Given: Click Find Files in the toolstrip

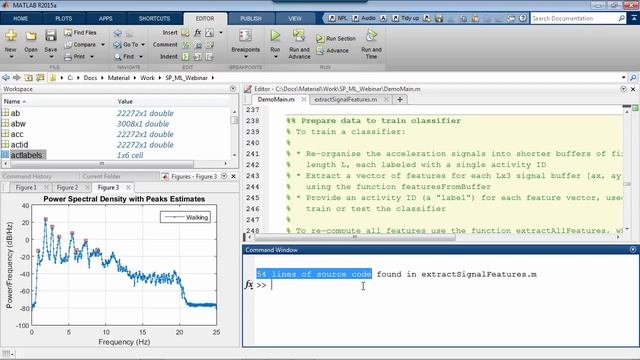Looking at the screenshot, I should click(80, 32).
